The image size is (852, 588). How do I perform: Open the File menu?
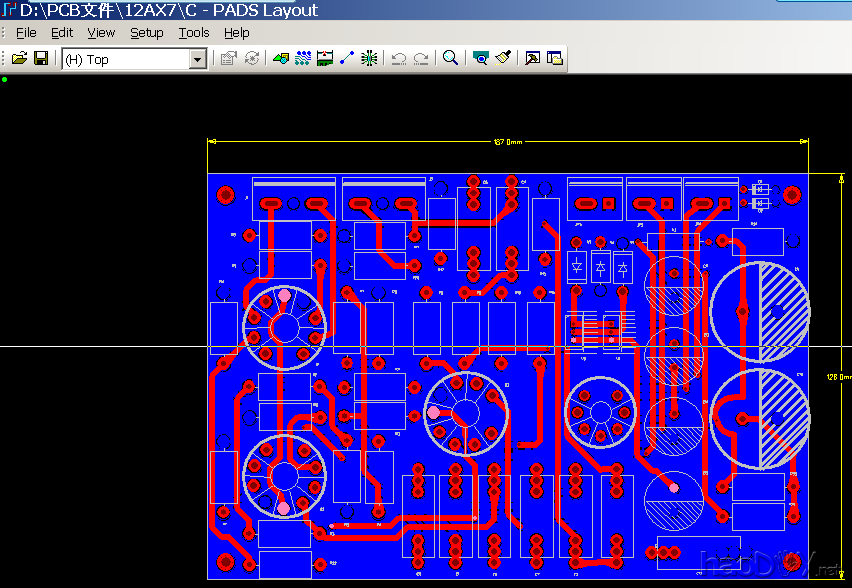tap(26, 33)
